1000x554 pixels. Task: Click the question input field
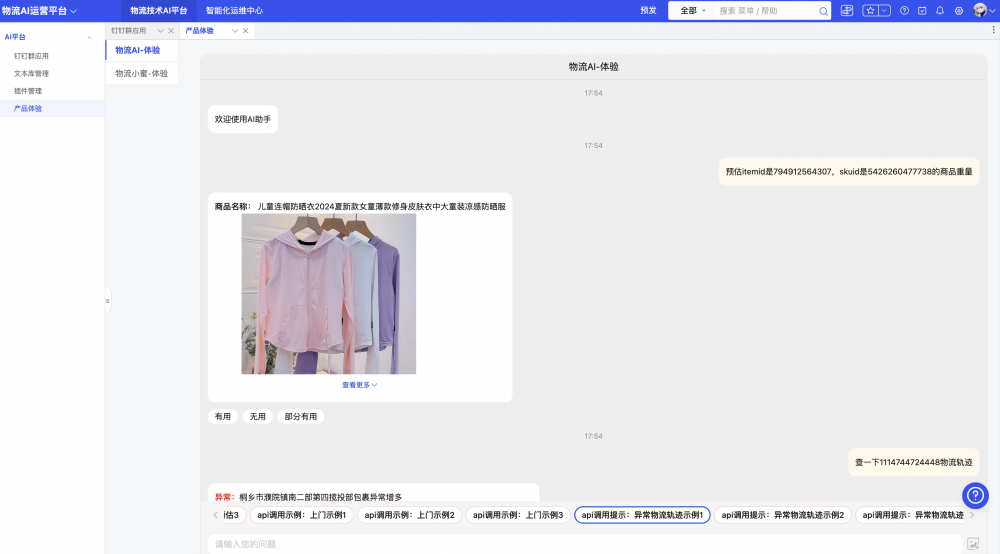pyautogui.click(x=580, y=544)
